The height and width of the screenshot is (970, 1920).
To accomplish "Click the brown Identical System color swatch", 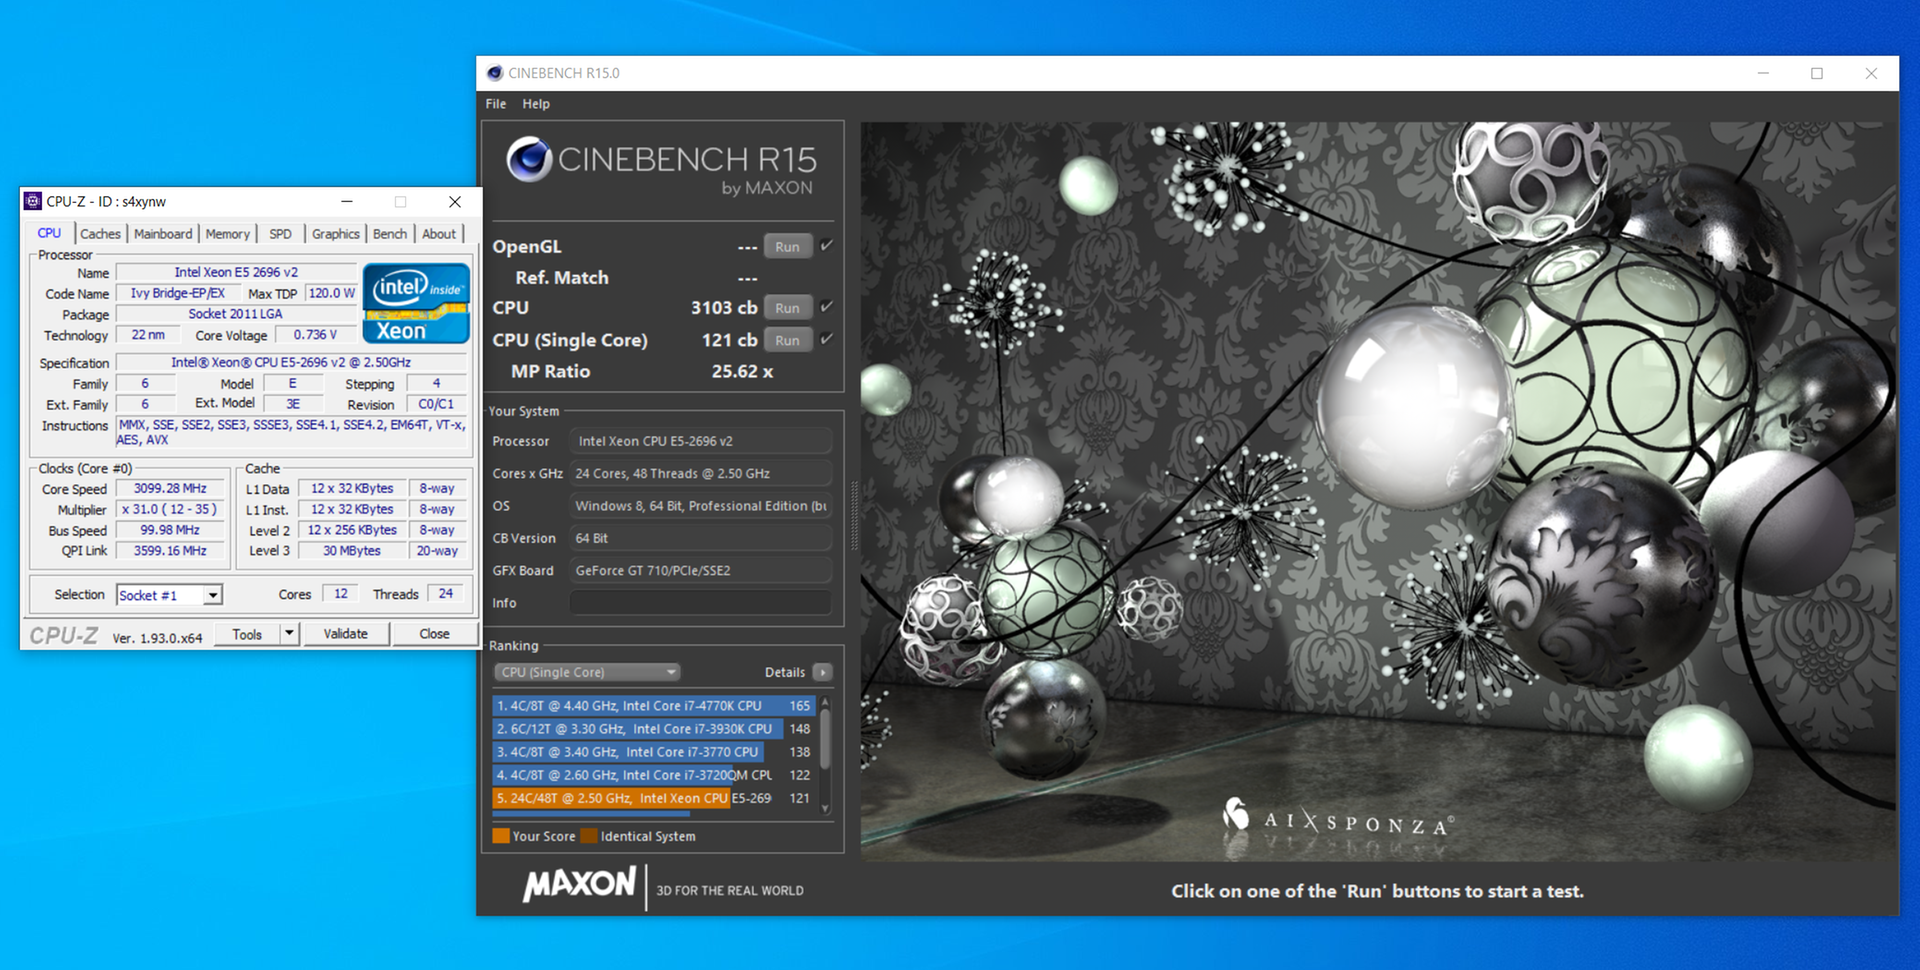I will click(x=589, y=836).
